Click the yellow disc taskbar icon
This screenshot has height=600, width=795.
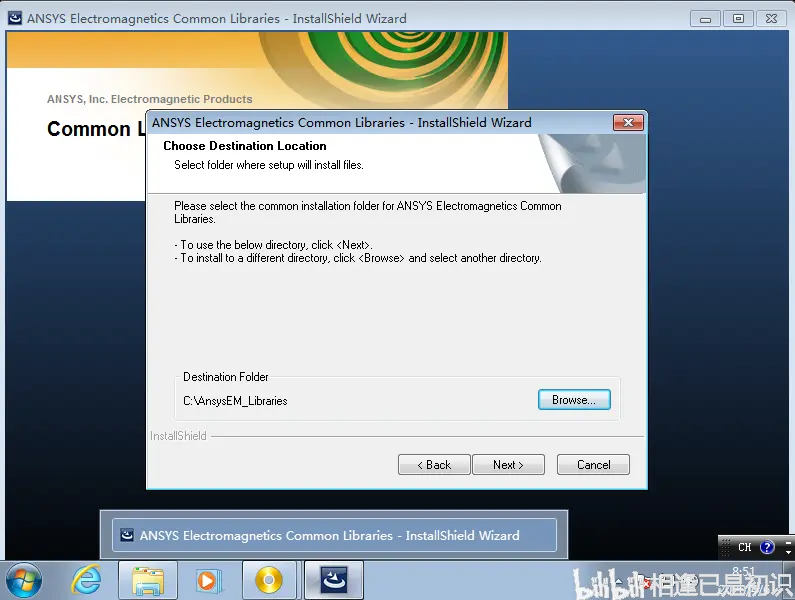coord(269,580)
